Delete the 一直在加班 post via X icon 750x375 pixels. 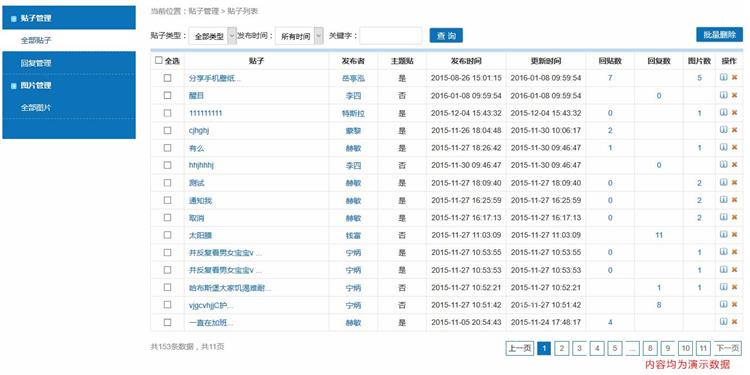(735, 322)
